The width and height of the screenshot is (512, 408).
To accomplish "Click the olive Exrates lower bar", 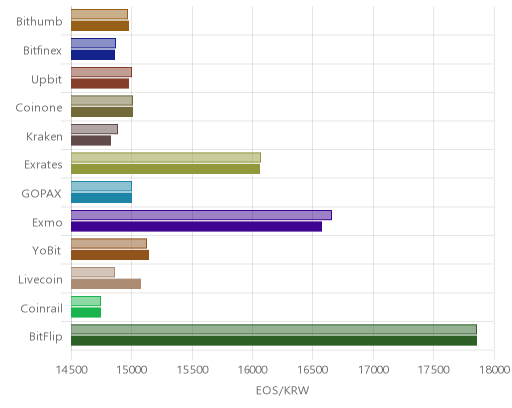I will point(165,169).
